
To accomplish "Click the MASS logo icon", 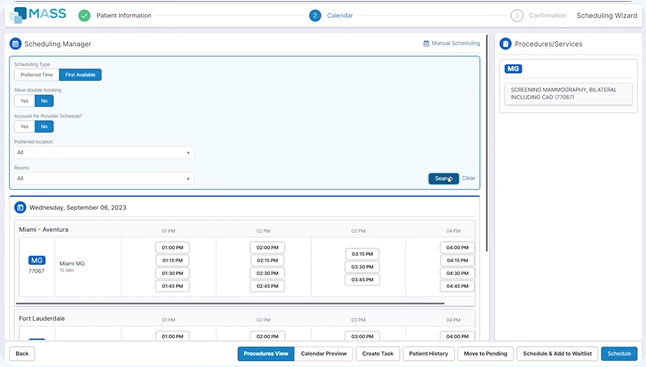I will tap(18, 15).
